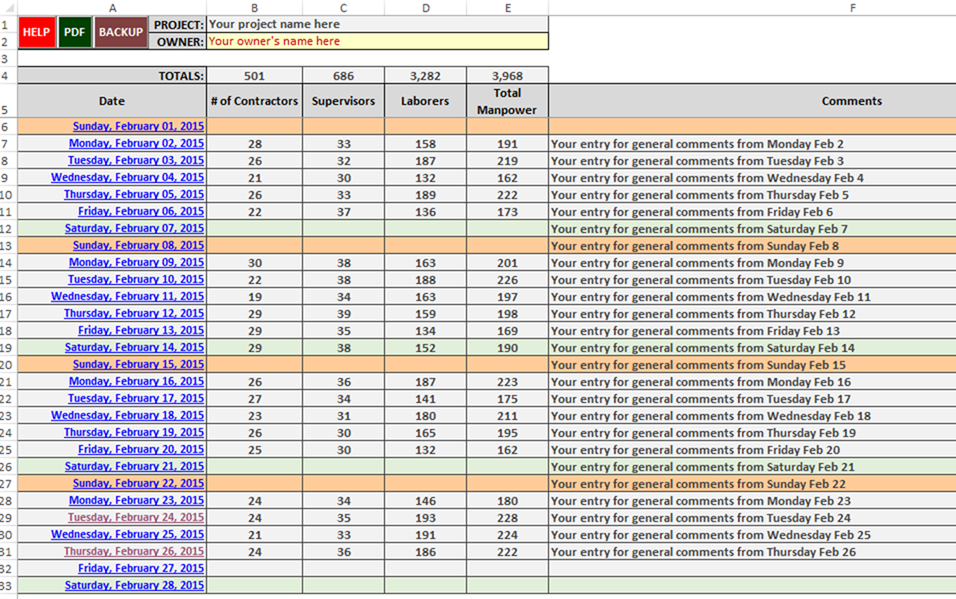Open the Friday, February 27, 2015 link
This screenshot has width=956, height=599.
[141, 569]
